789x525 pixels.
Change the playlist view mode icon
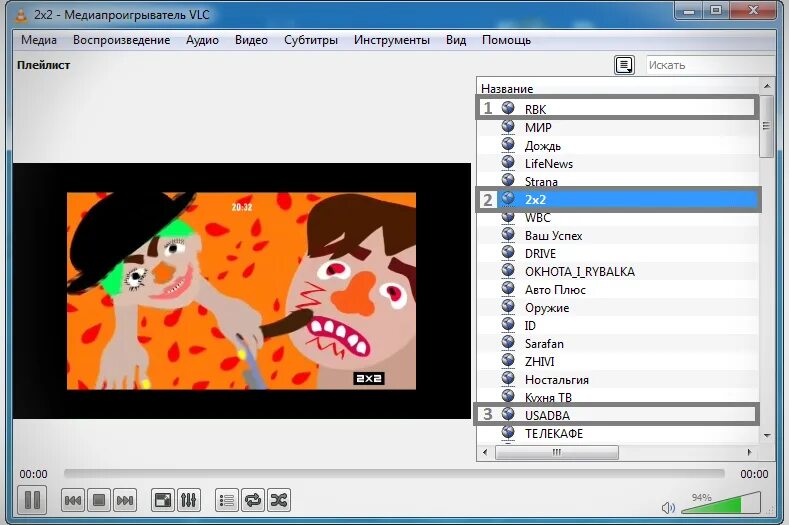point(624,65)
